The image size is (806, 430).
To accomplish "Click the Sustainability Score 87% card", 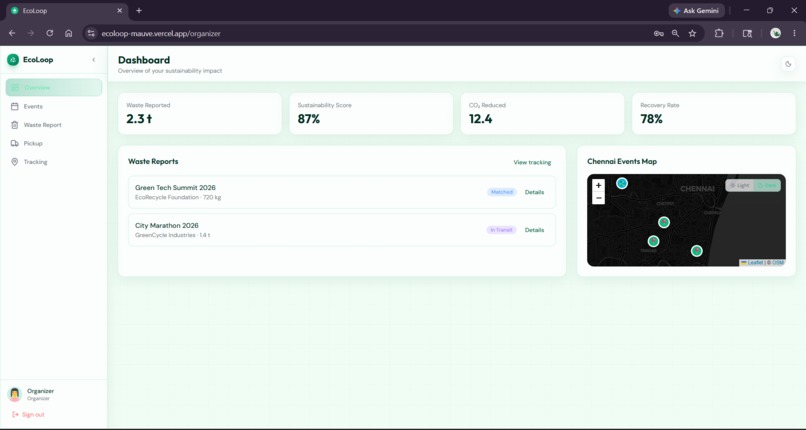I will coord(371,114).
